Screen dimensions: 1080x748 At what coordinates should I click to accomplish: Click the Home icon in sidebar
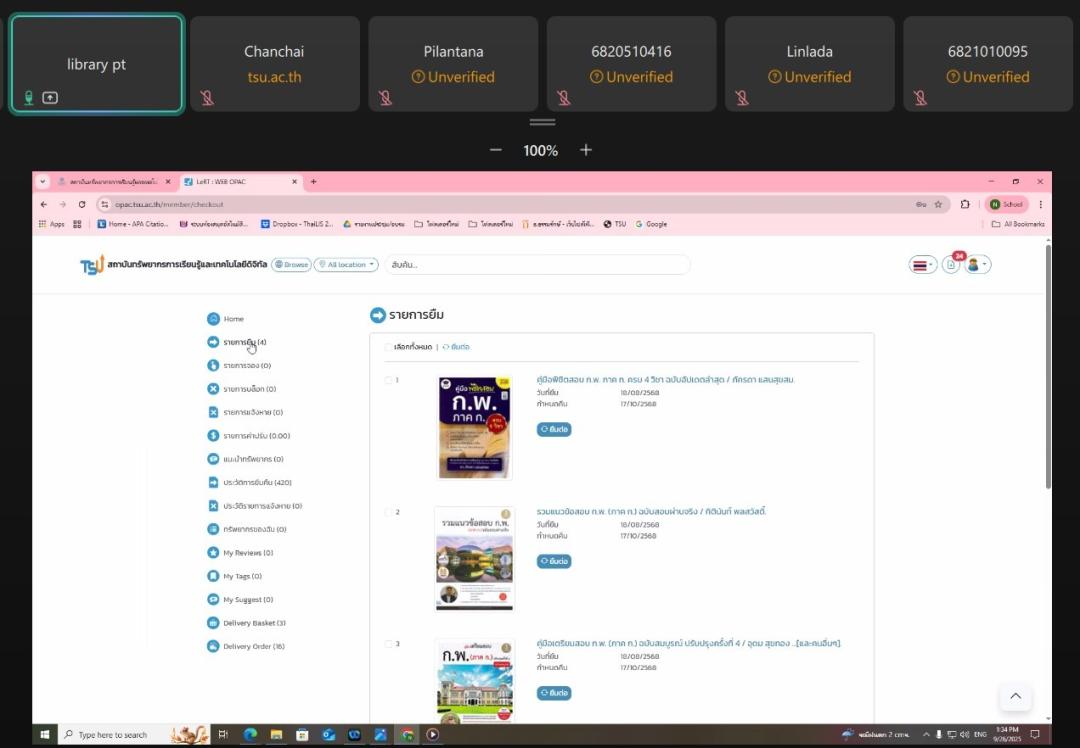(213, 319)
